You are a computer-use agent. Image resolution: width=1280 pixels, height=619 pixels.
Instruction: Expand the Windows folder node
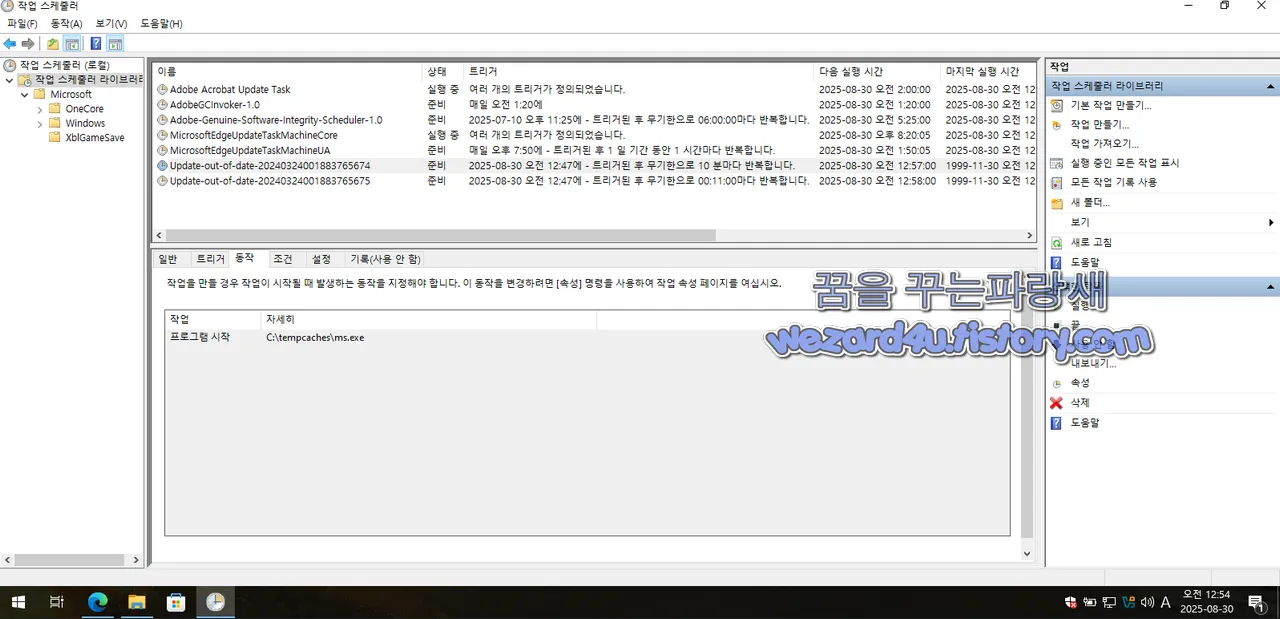coord(40,123)
